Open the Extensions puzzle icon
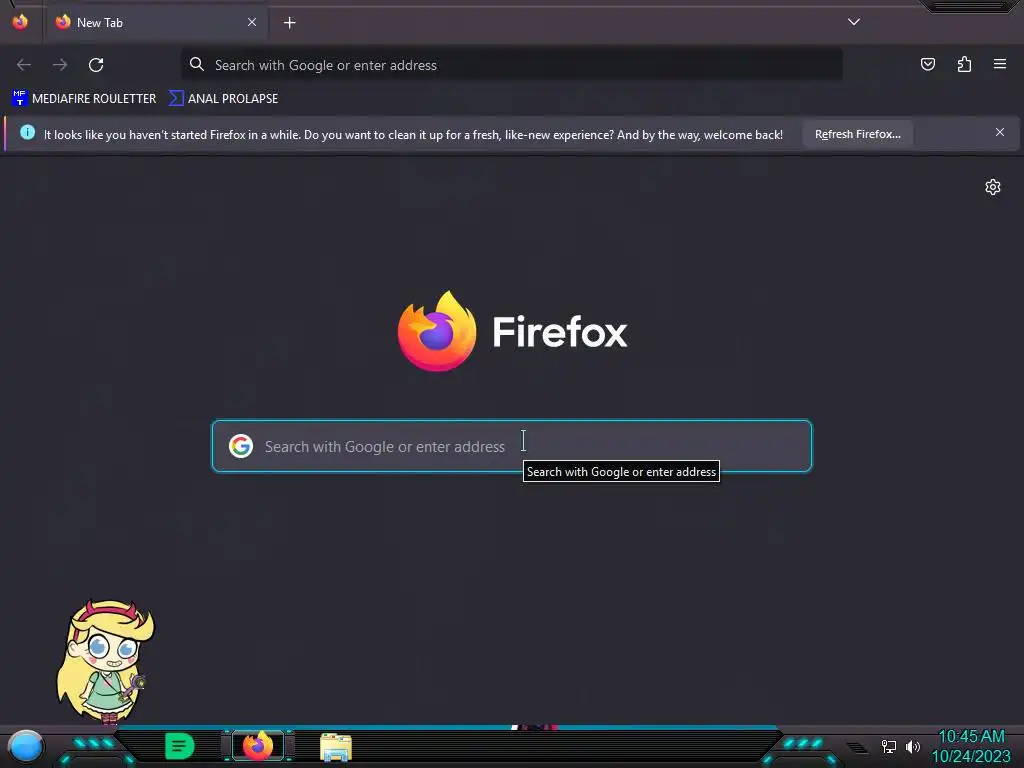 [x=964, y=64]
